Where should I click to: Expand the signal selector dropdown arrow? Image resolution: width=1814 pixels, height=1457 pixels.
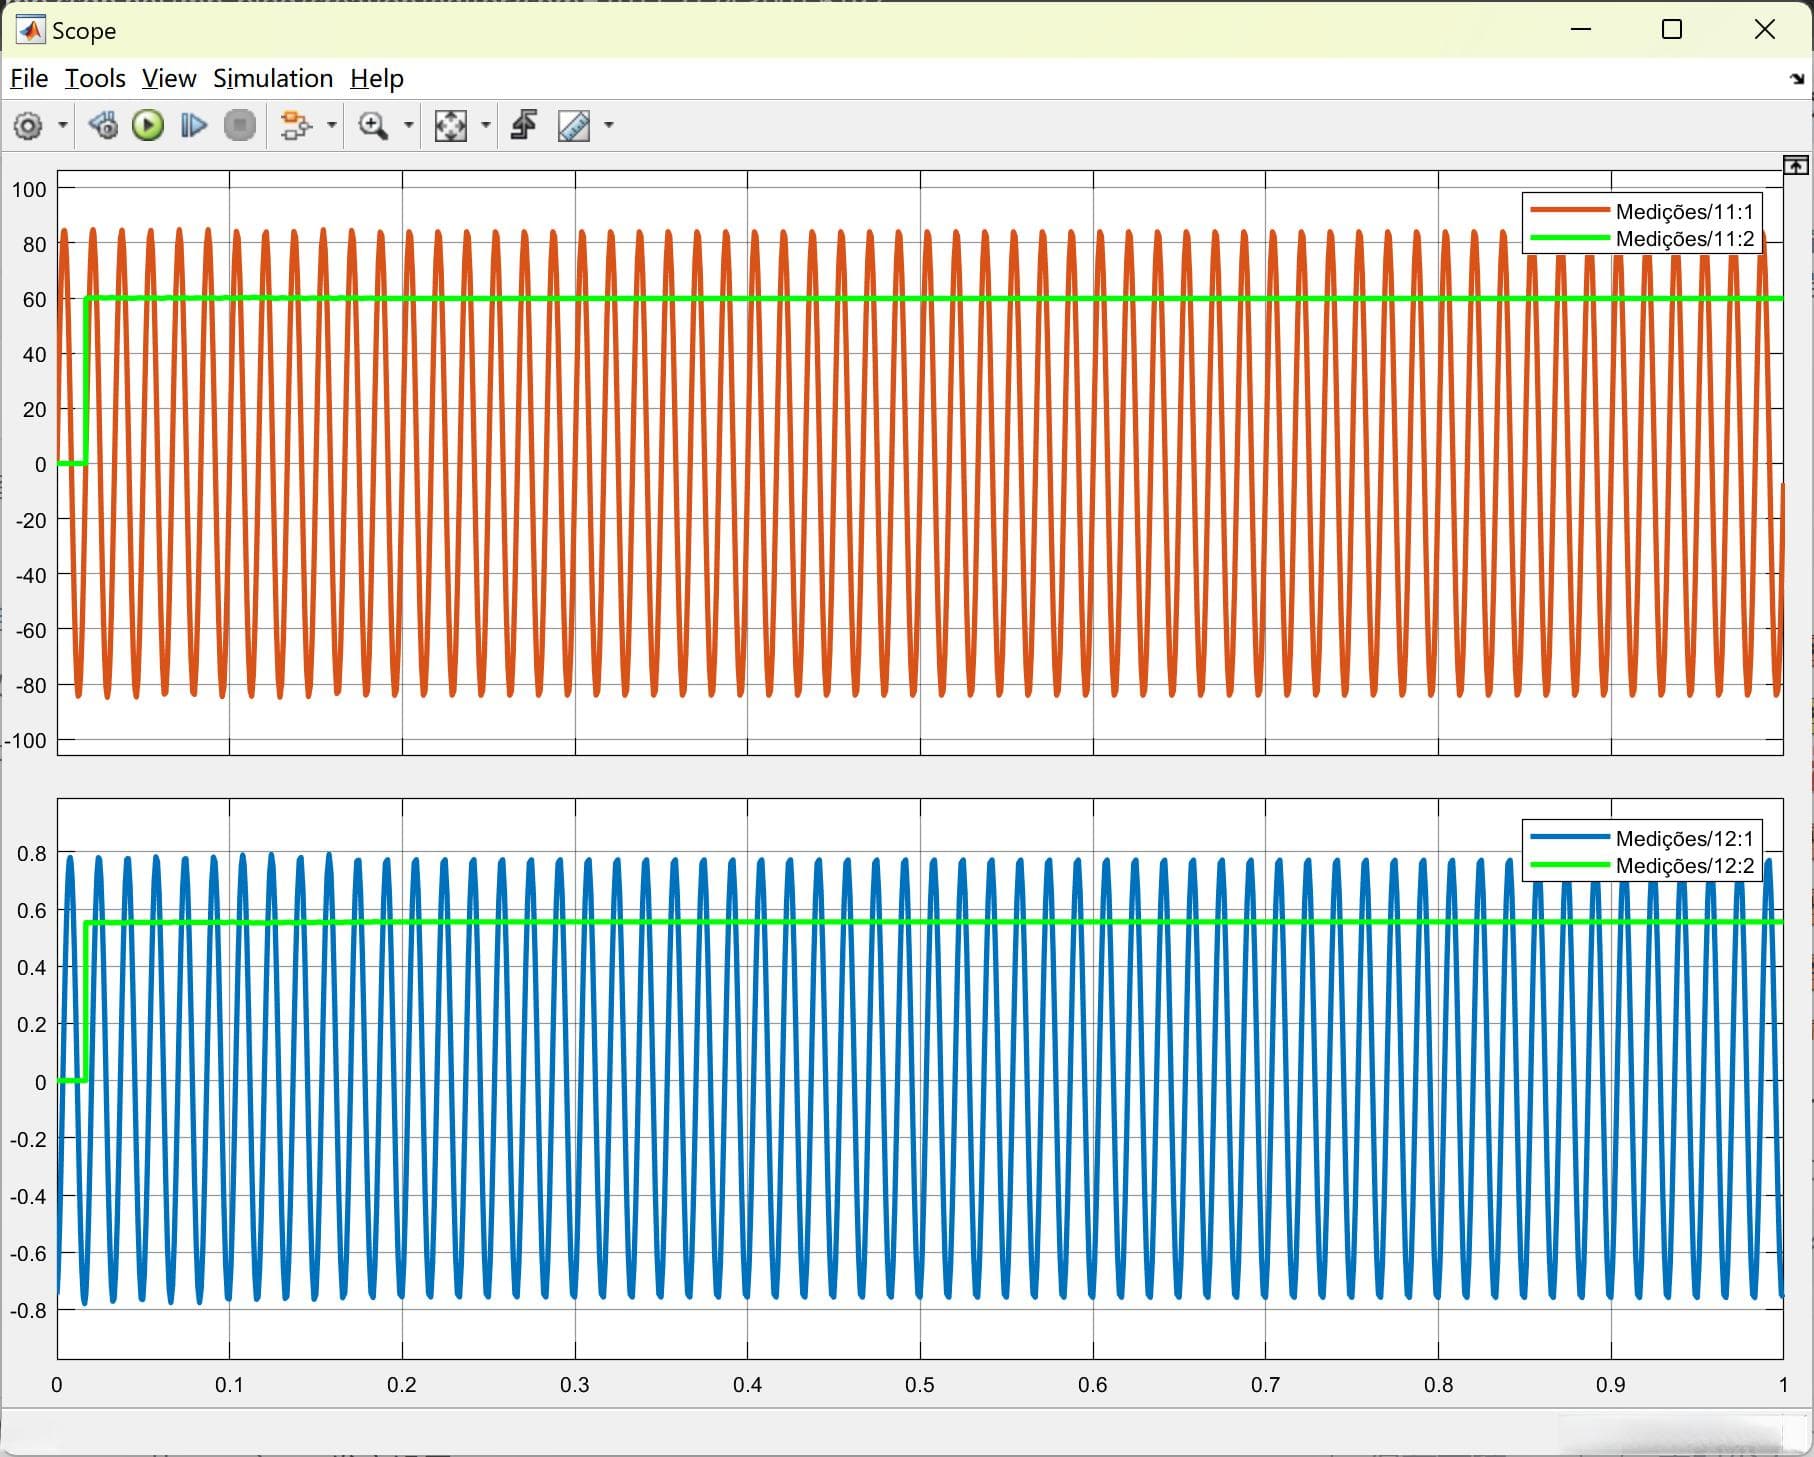(332, 126)
